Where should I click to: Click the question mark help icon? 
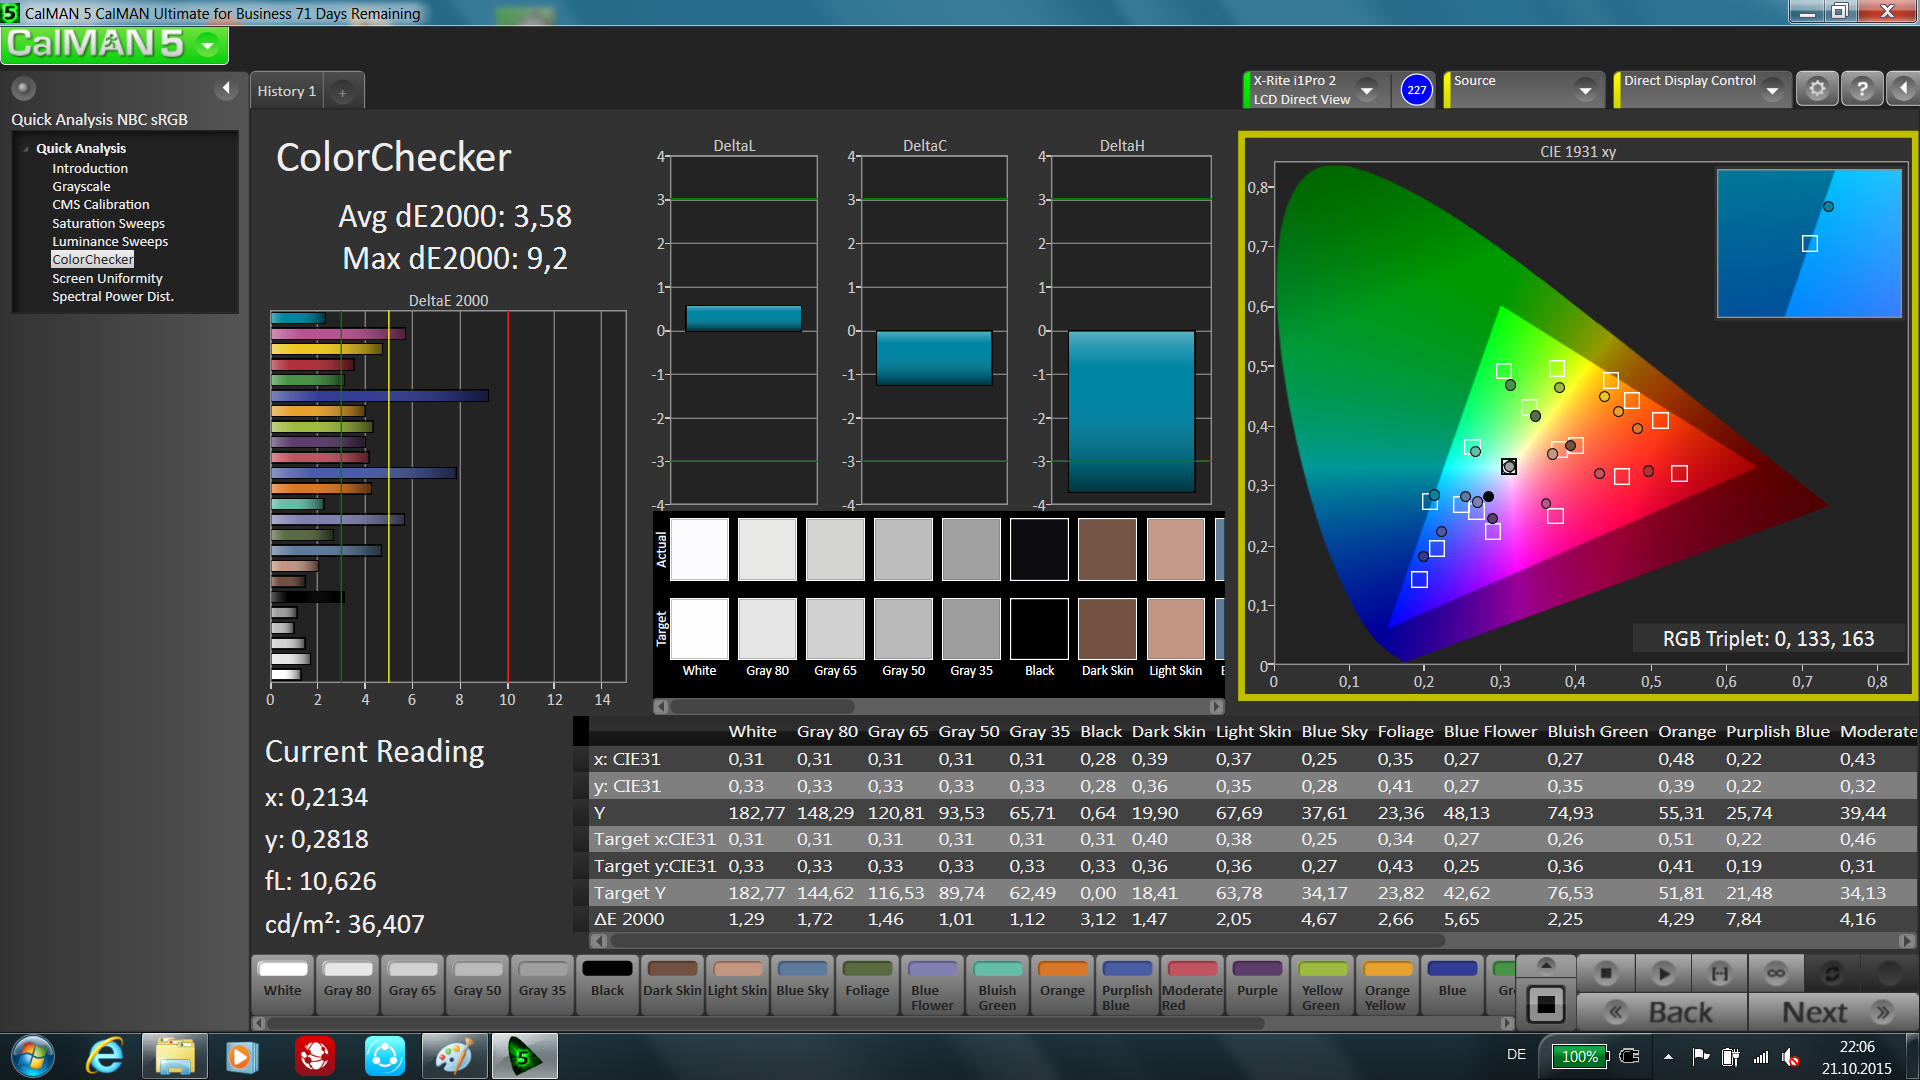click(1861, 89)
